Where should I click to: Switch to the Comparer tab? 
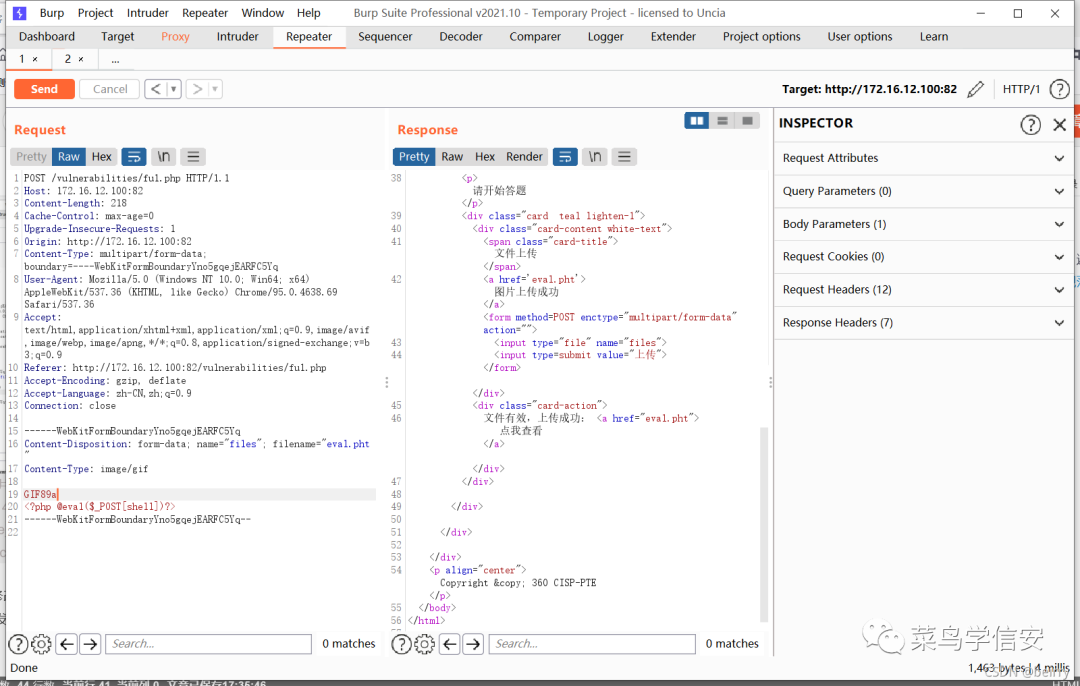coord(534,37)
